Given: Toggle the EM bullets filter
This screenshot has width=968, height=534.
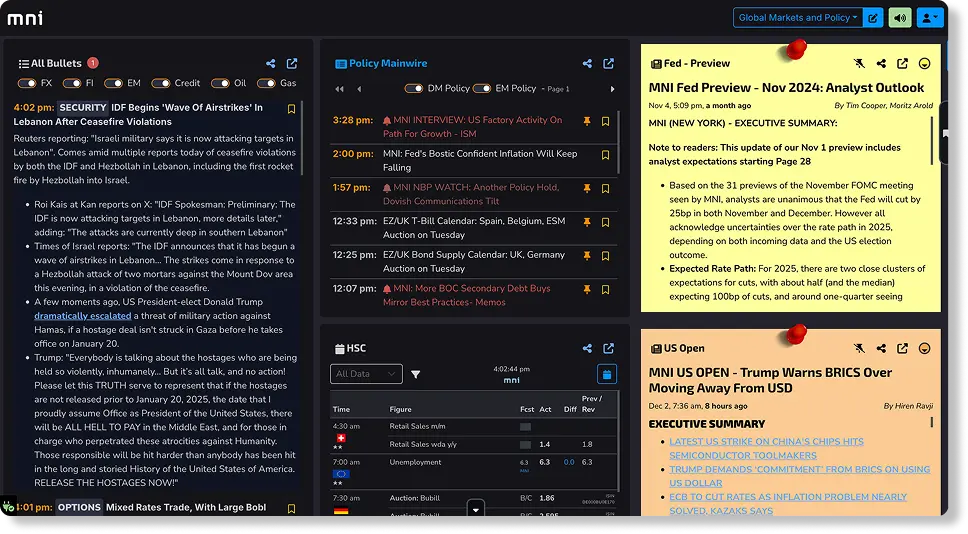Looking at the screenshot, I should coord(114,83).
